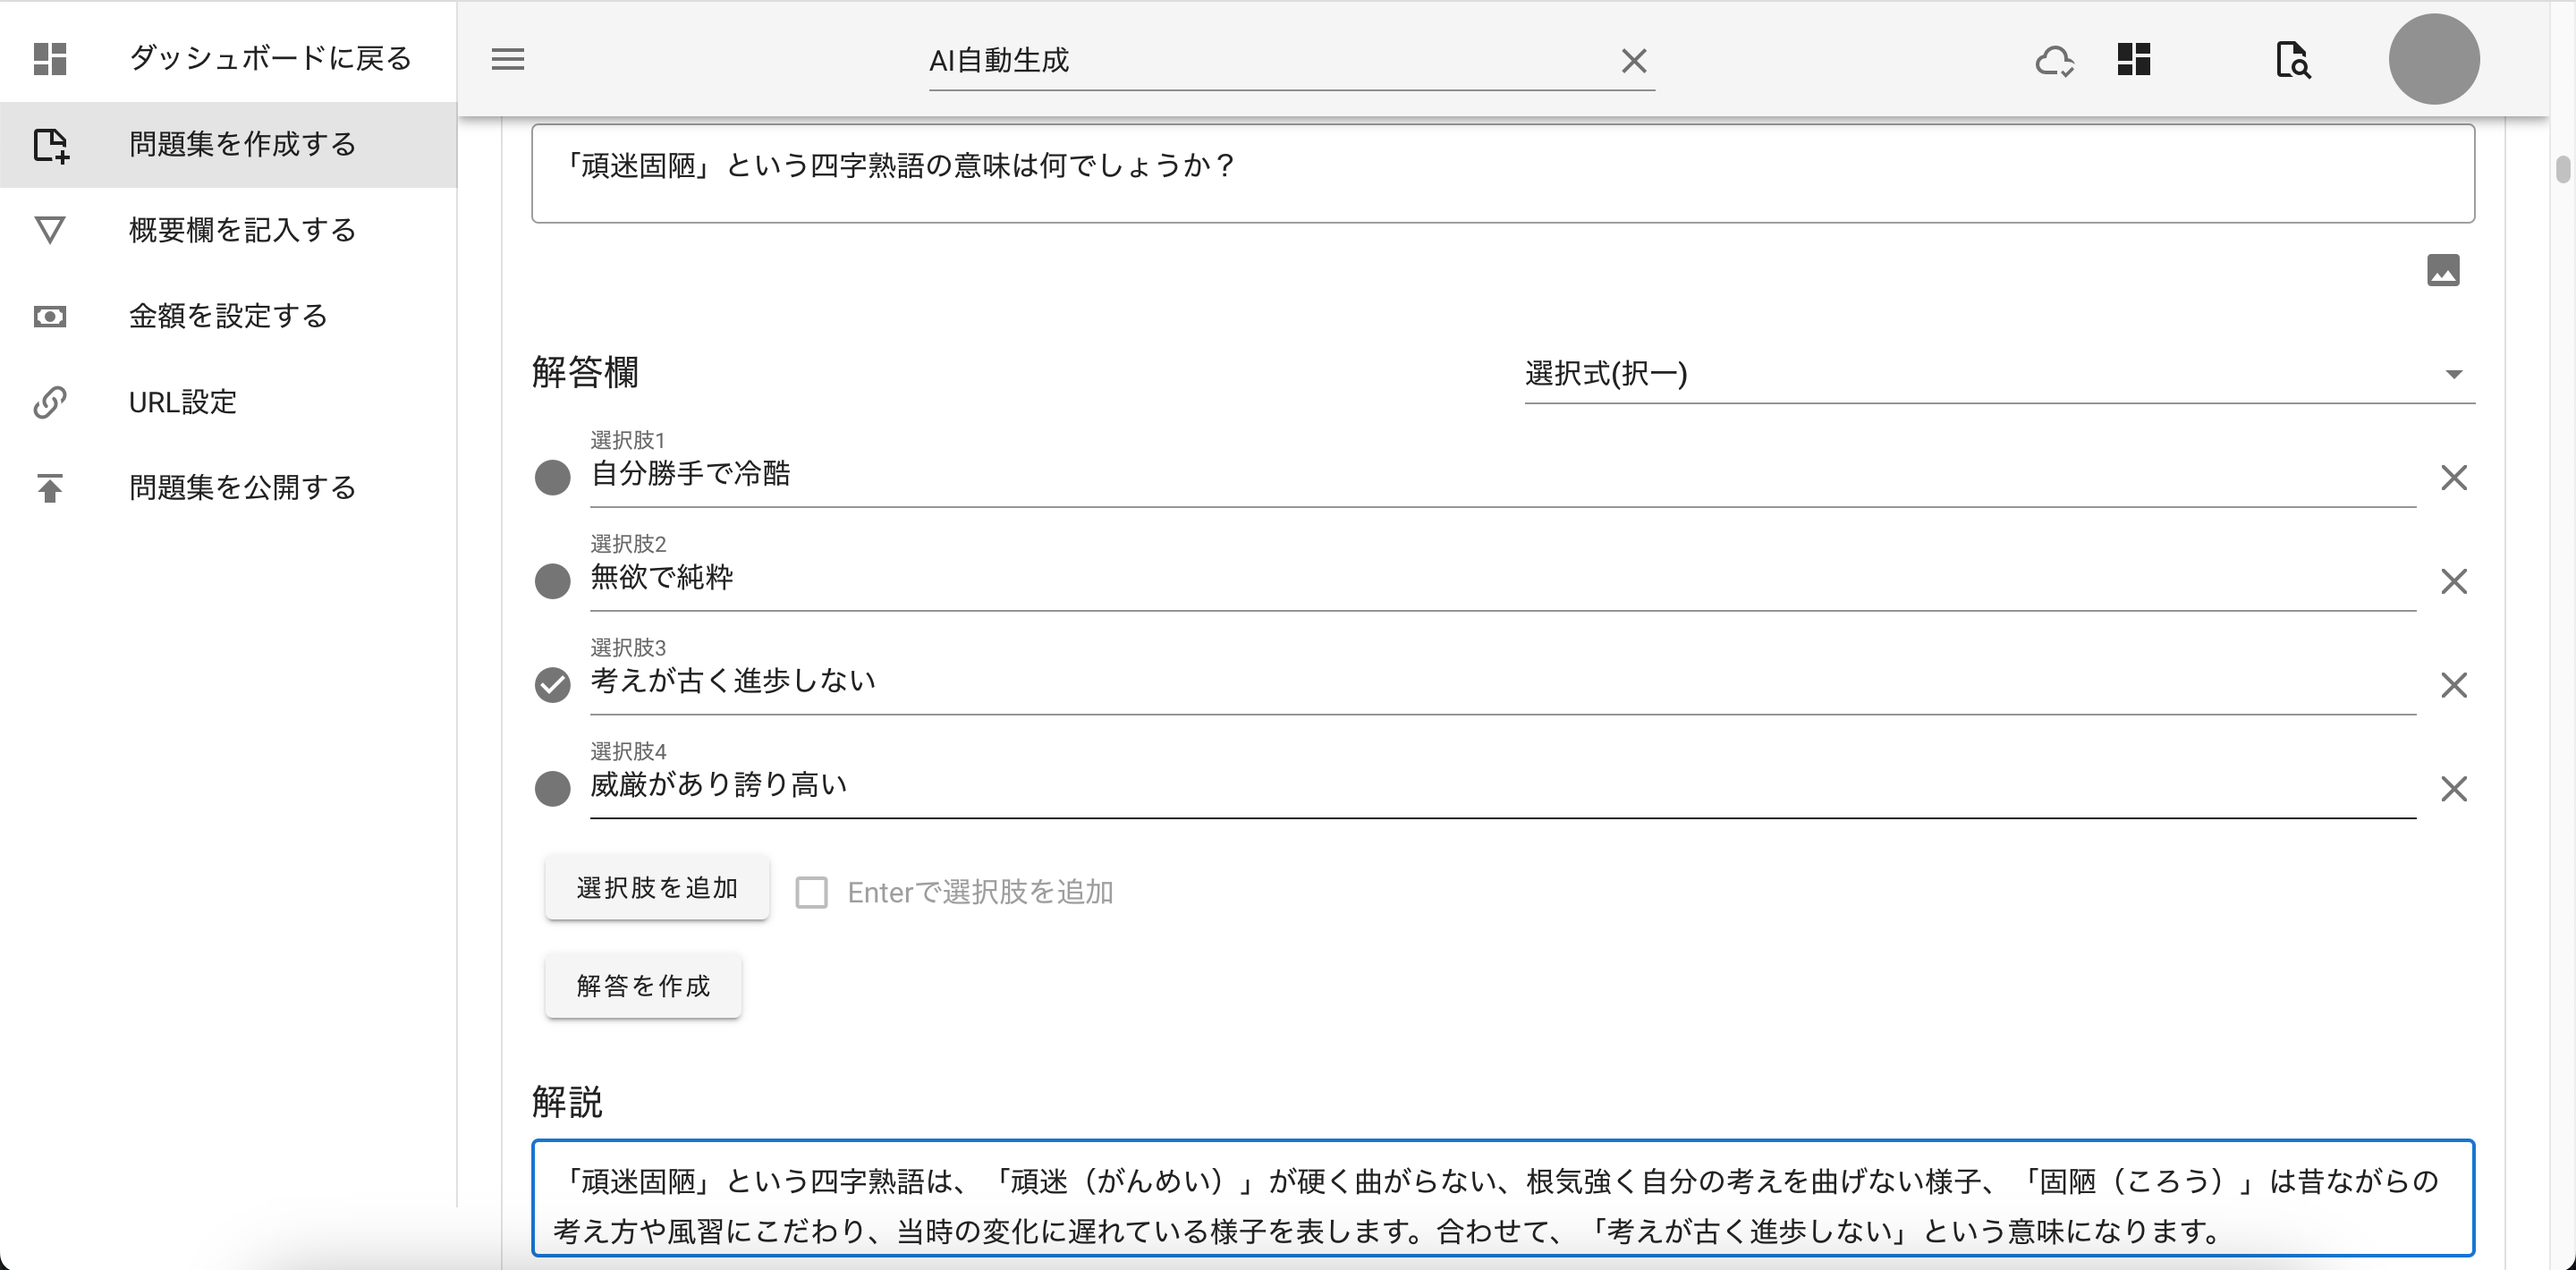Screen dimensions: 2576x1270
Task: Clear the AI自動生成 title field
Action: tap(1633, 61)
